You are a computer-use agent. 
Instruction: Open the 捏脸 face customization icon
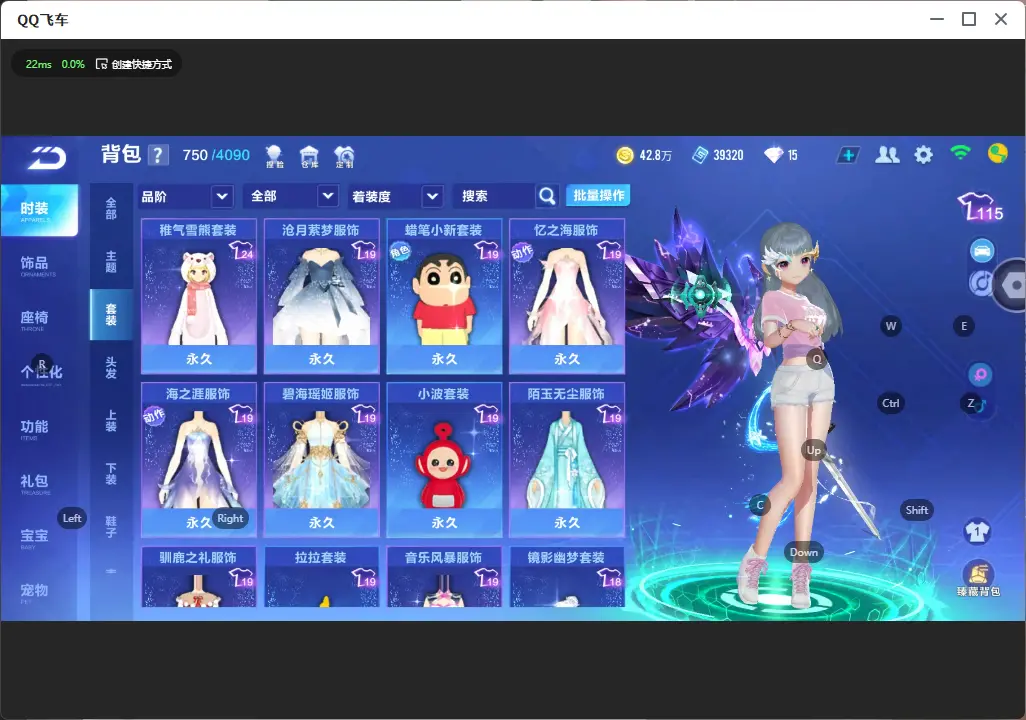pyautogui.click(x=274, y=156)
